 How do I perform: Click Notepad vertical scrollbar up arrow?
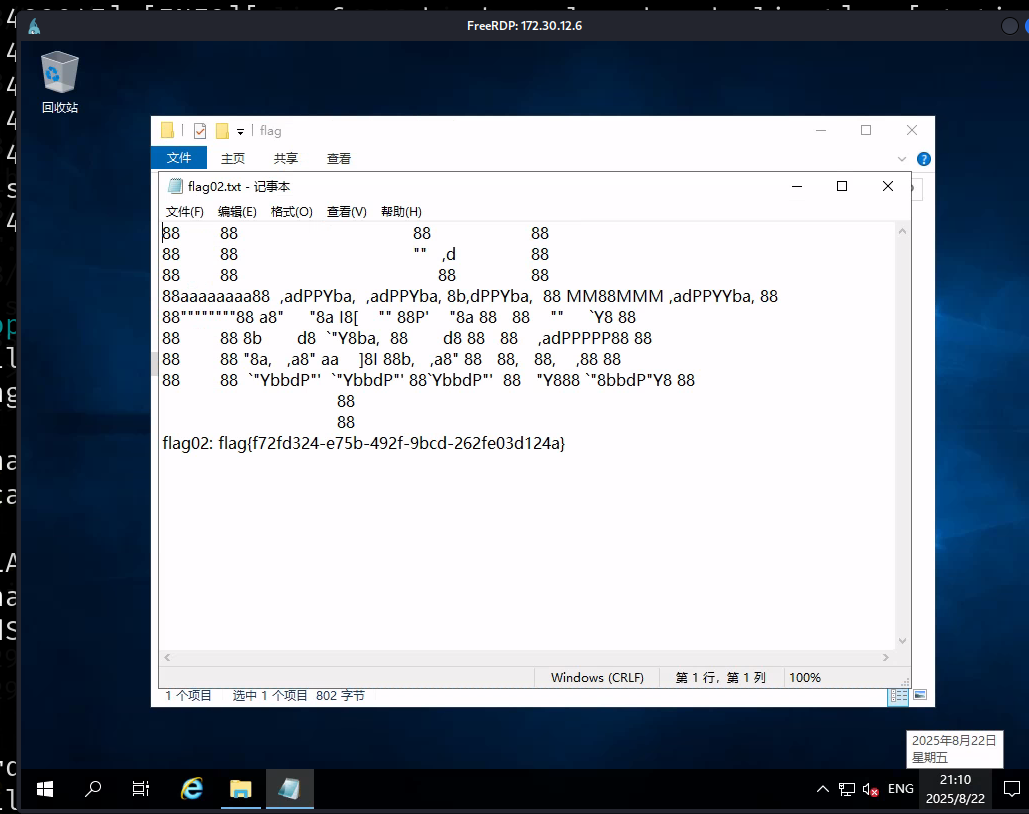902,231
